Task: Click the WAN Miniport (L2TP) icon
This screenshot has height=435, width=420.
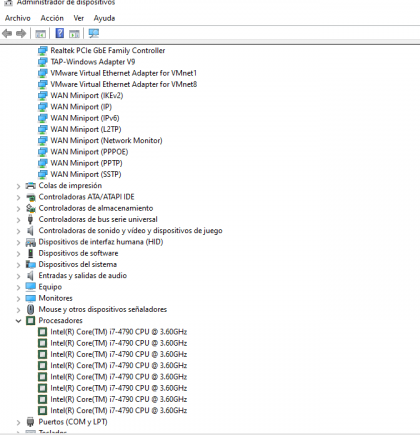Action: [x=43, y=129]
